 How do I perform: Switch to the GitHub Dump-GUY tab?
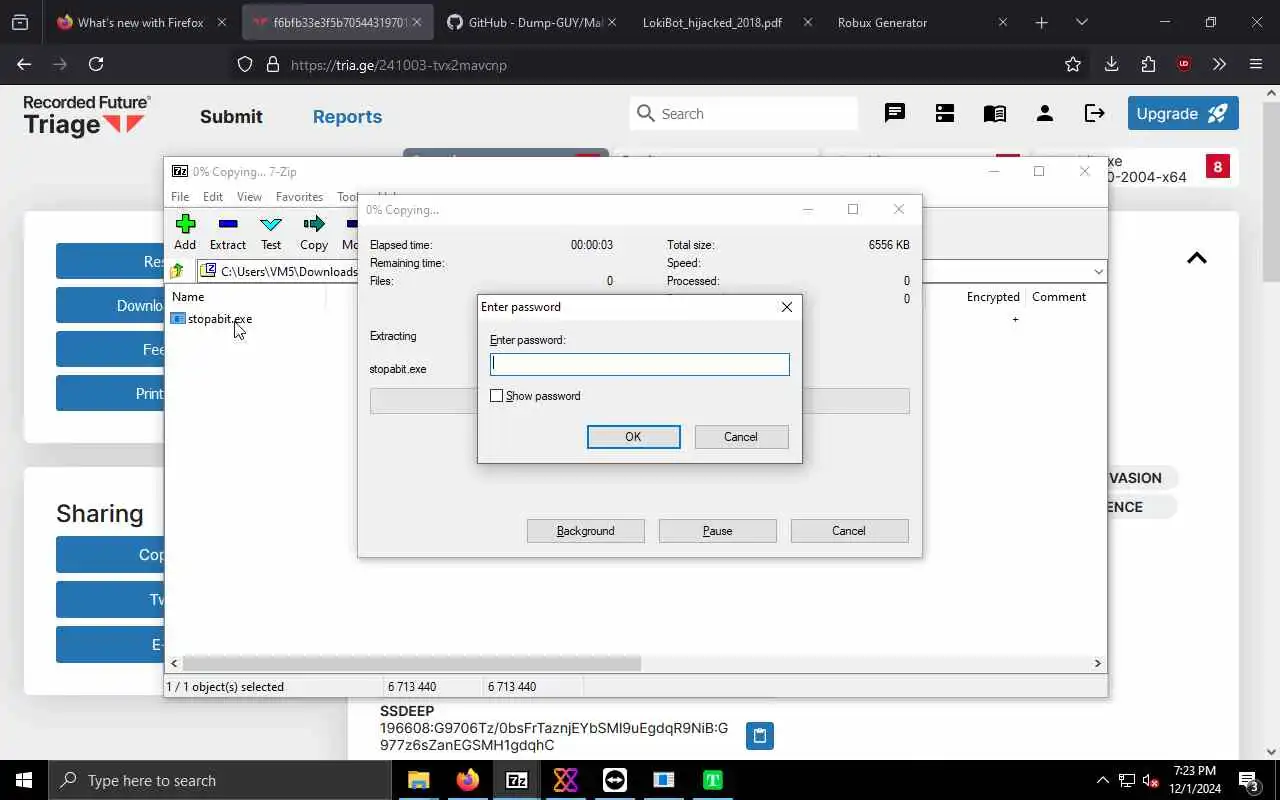pos(531,22)
